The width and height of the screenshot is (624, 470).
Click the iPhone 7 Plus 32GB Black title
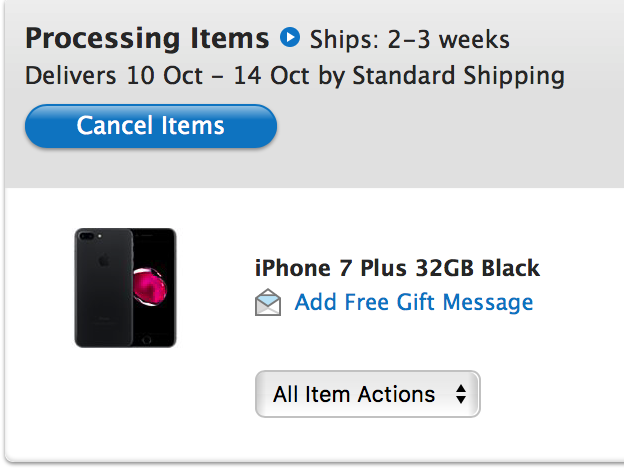(x=397, y=268)
